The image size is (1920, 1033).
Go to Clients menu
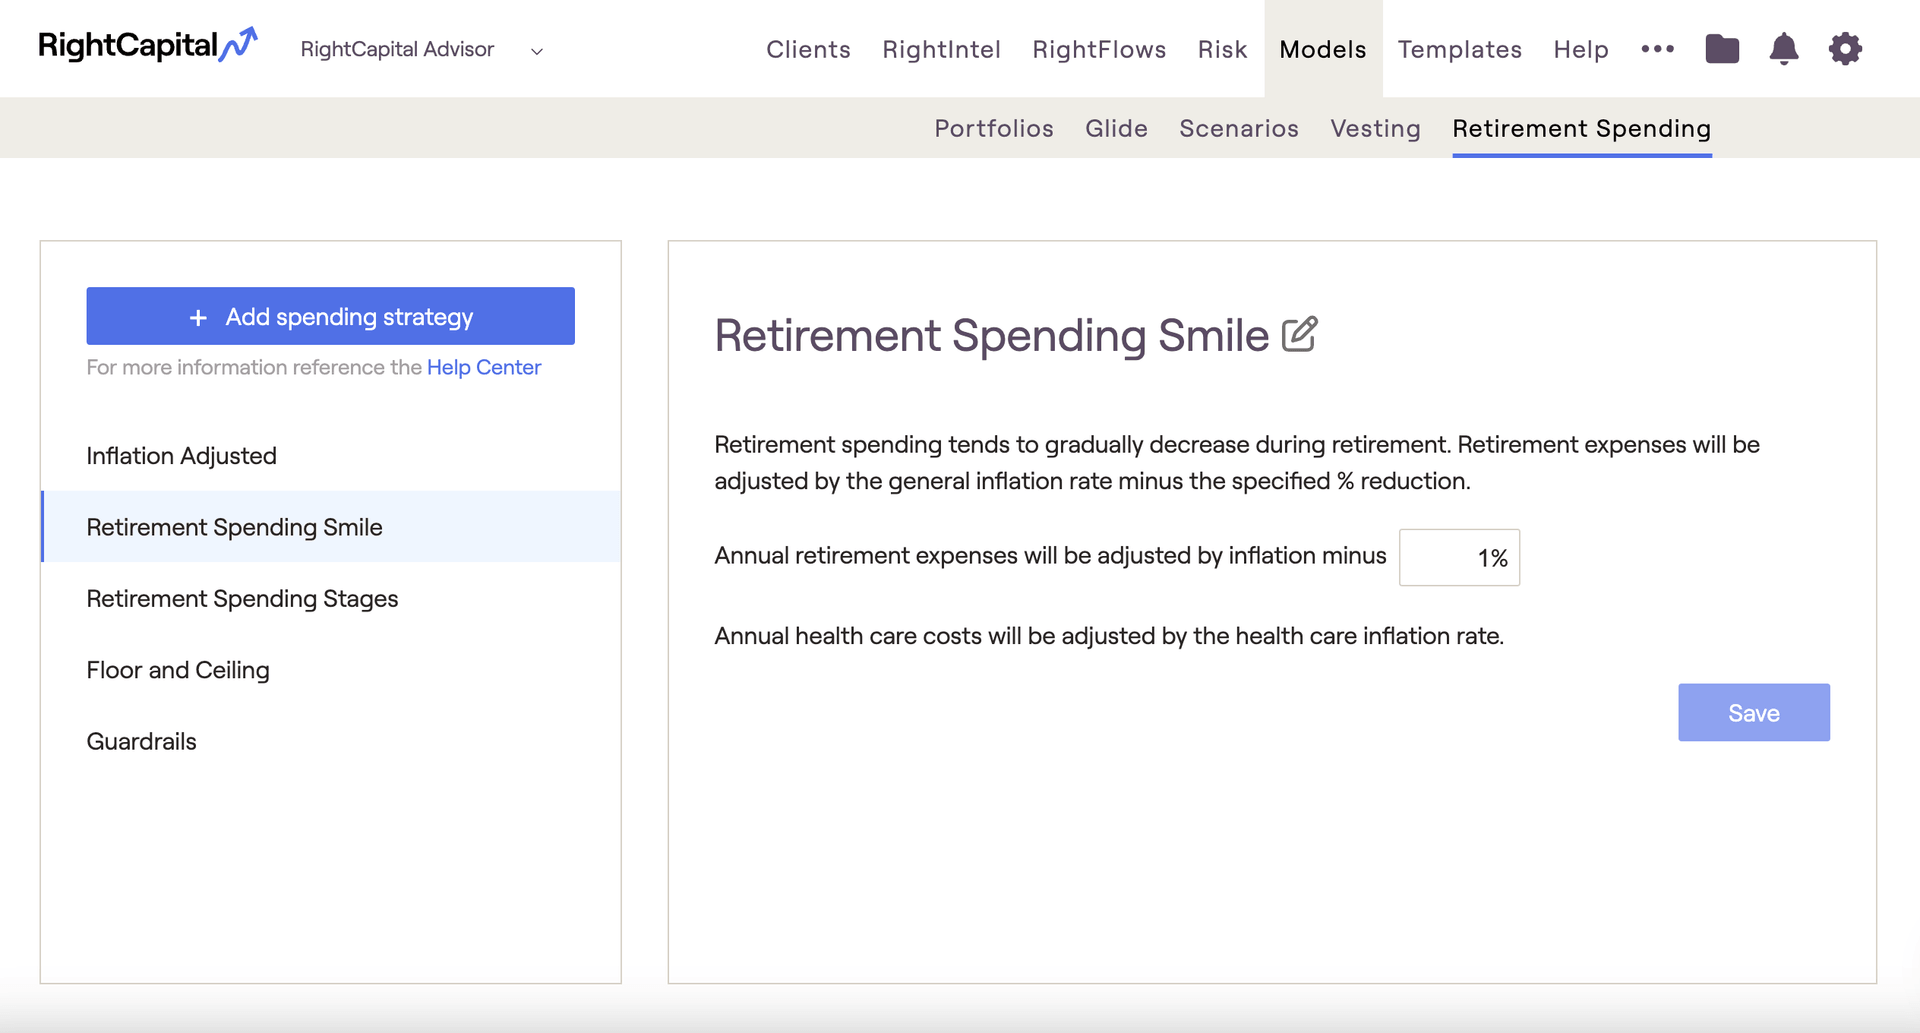coord(808,49)
